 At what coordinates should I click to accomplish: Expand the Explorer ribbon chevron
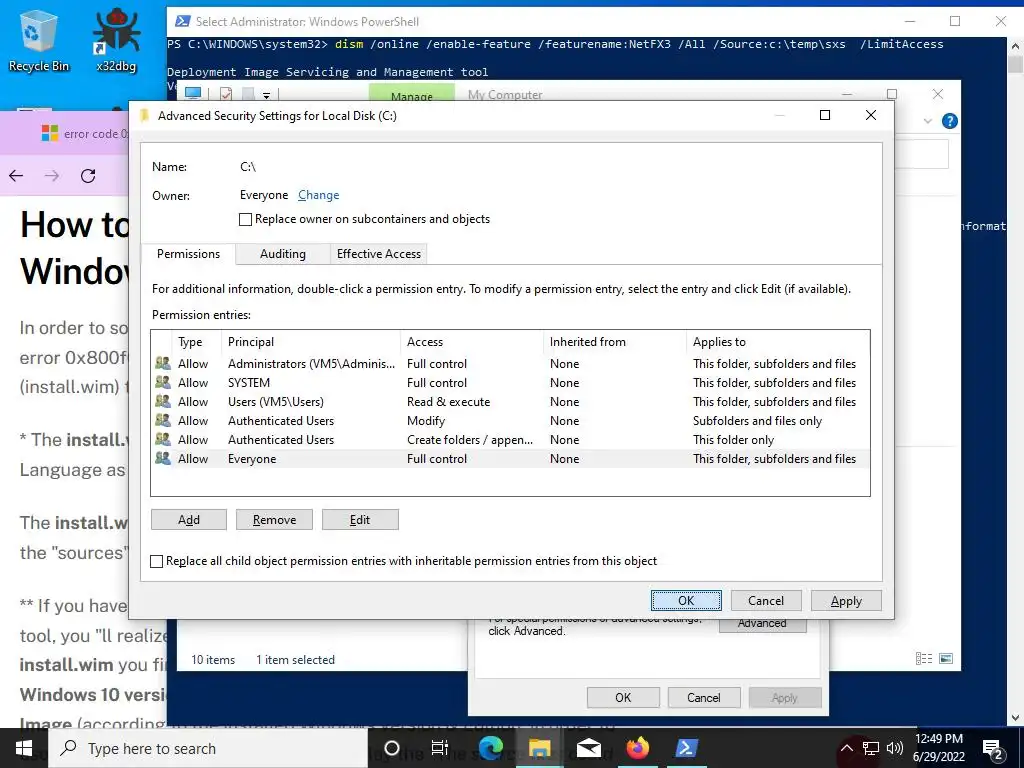coord(927,121)
